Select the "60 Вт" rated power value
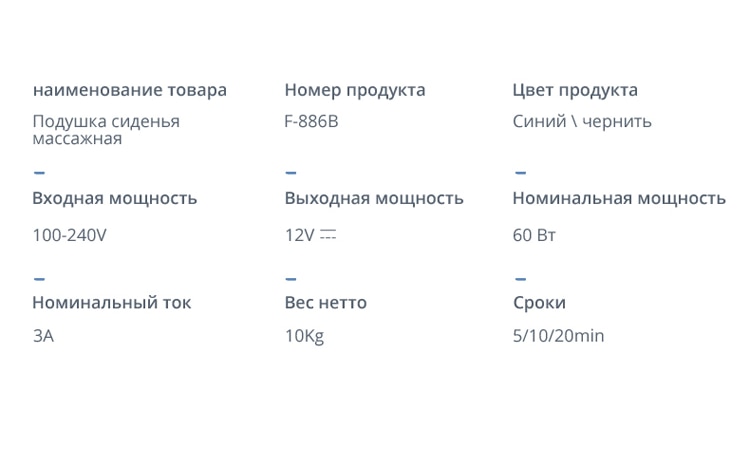Screen dimensions: 750x466 pyautogui.click(x=534, y=236)
